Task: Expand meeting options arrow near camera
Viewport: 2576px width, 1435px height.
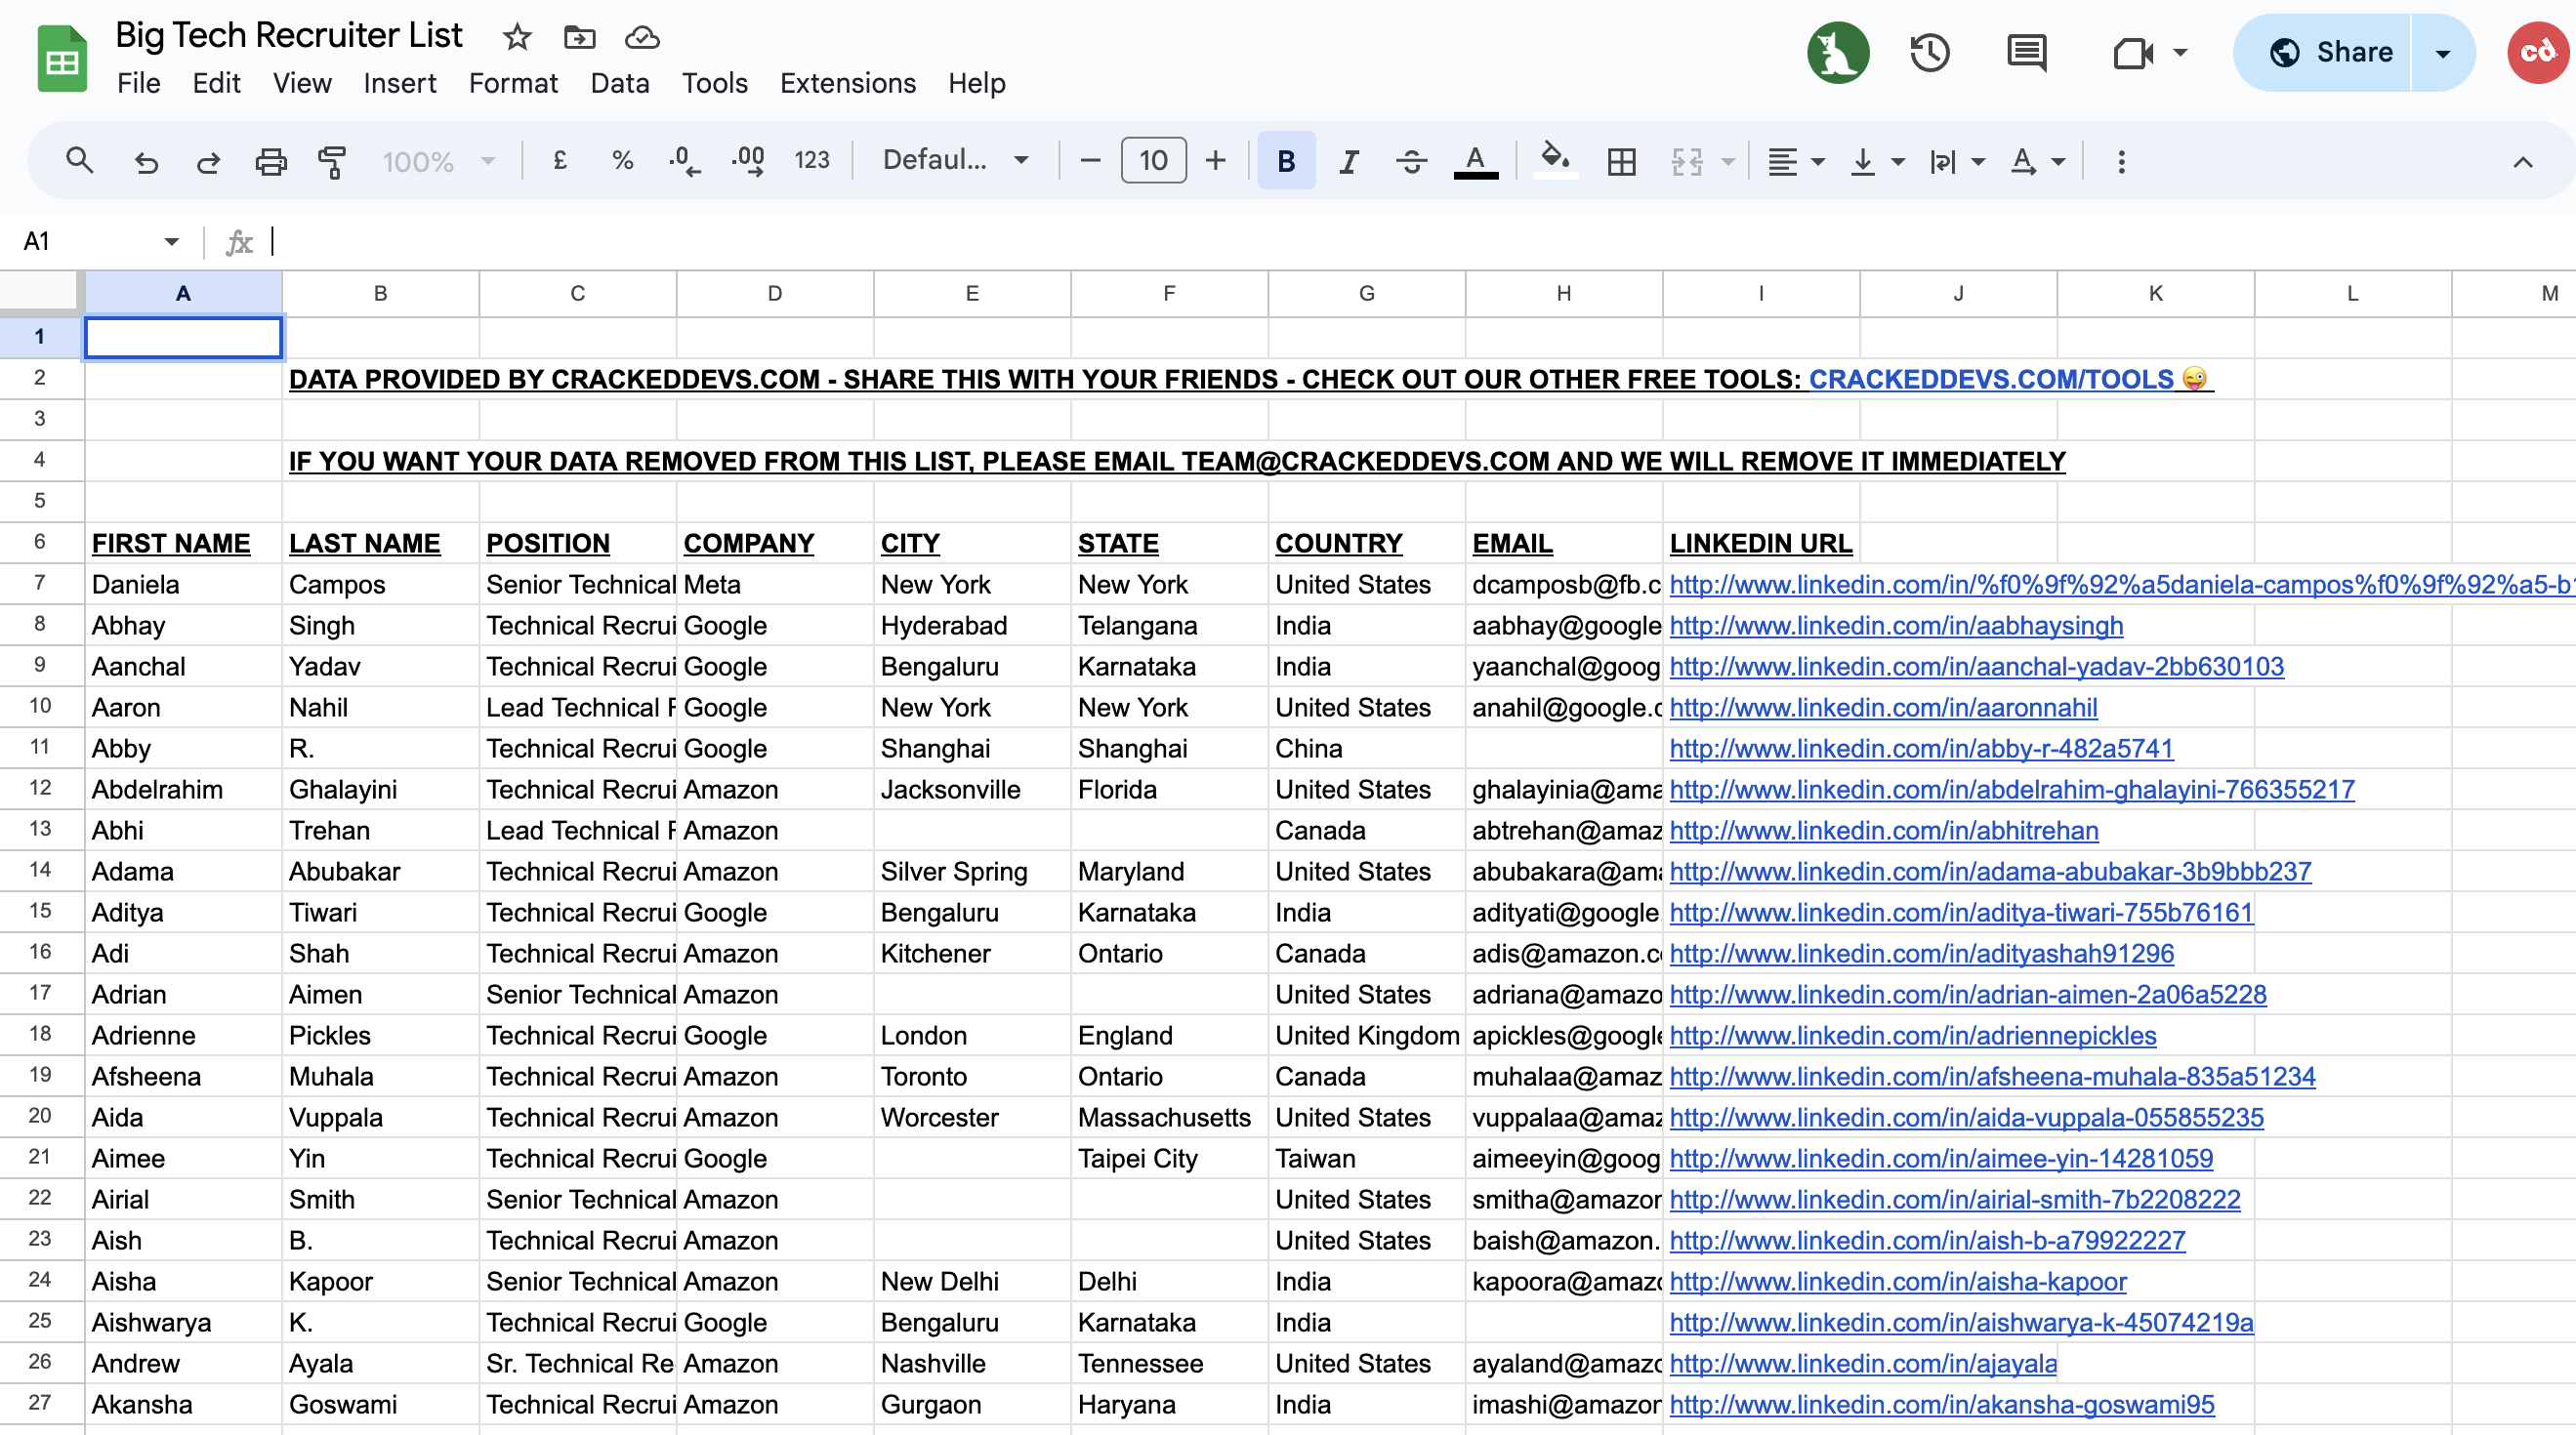Action: [2180, 52]
